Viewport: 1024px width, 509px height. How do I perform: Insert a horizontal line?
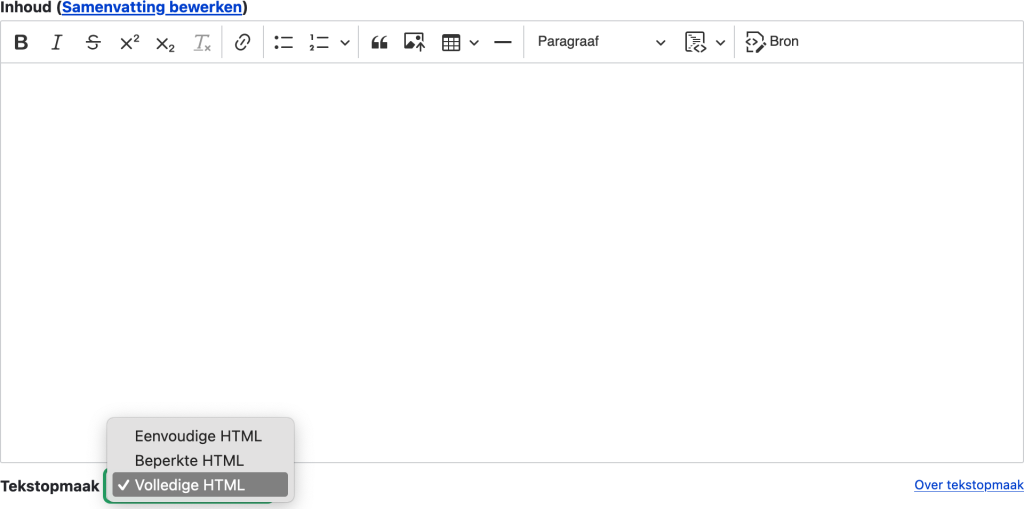(502, 42)
